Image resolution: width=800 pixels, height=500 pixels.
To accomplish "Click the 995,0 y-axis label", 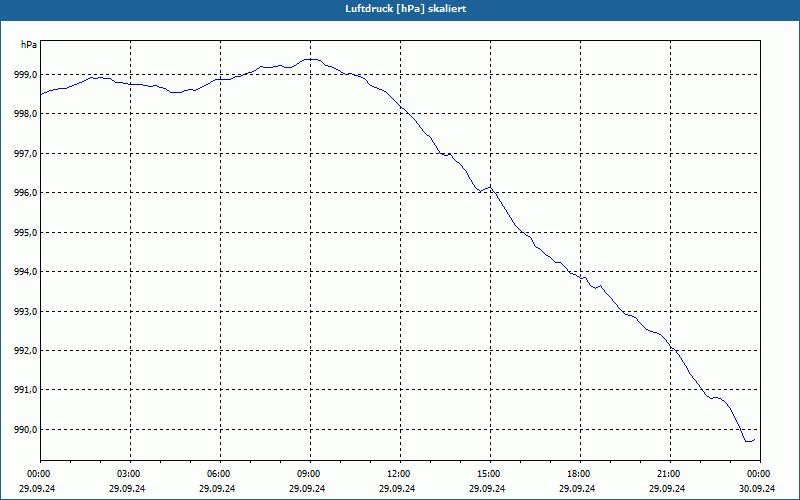I will tap(26, 233).
